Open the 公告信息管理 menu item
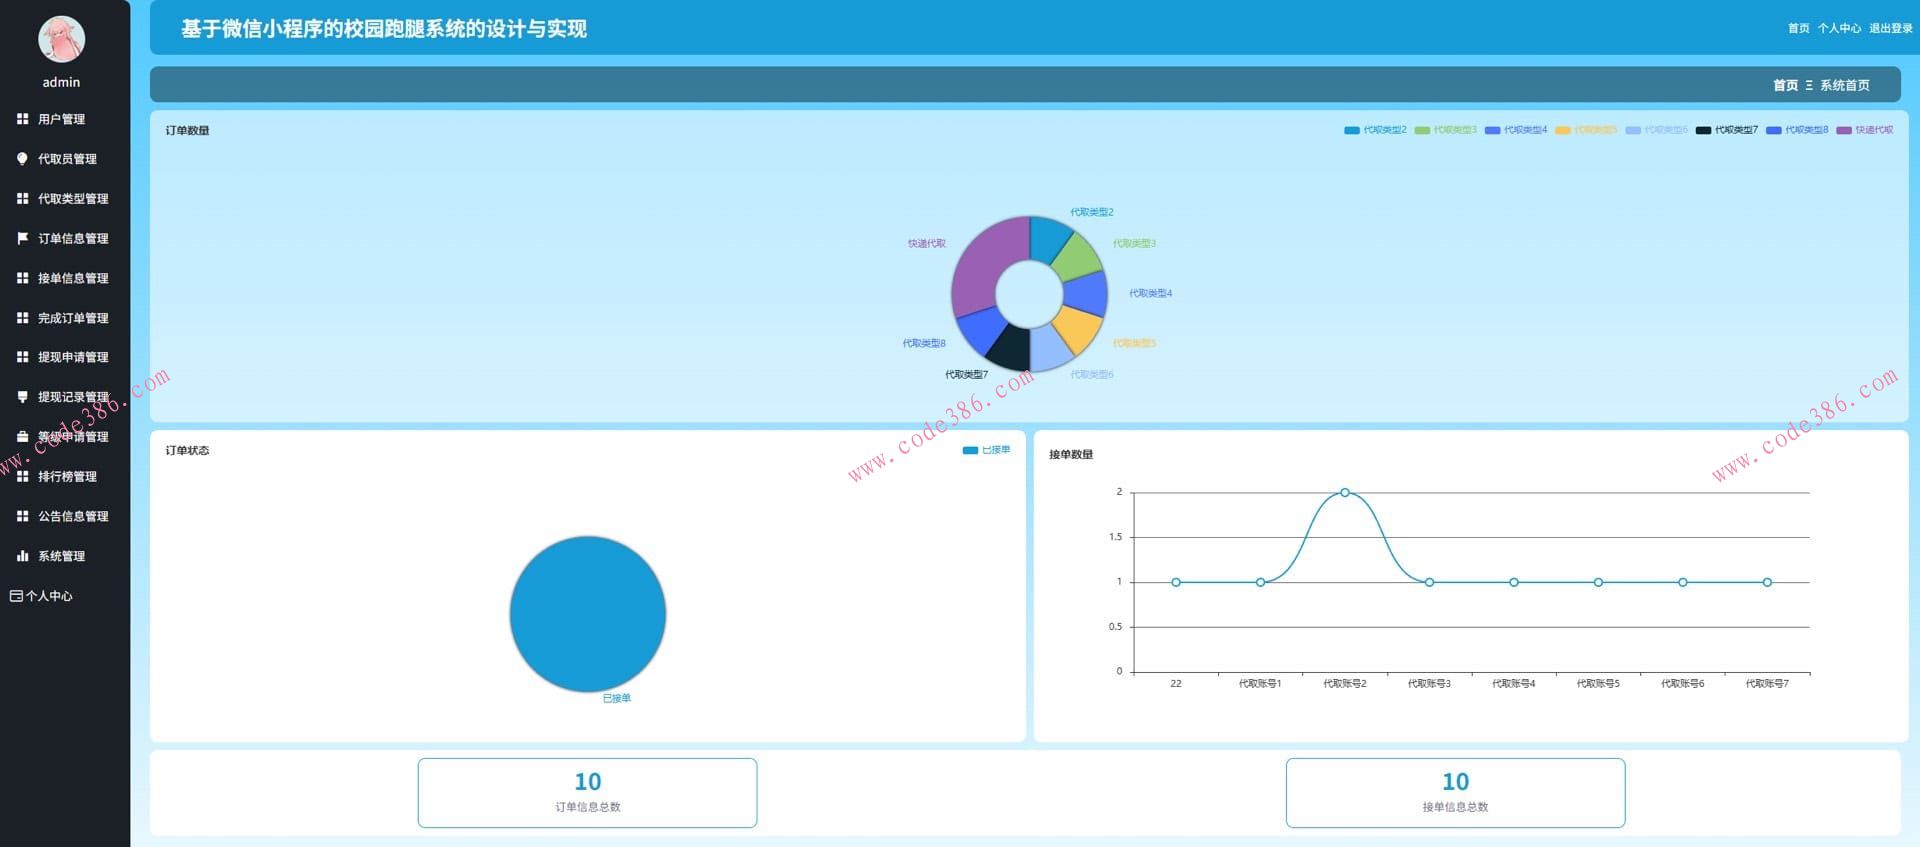1920x847 pixels. click(x=73, y=516)
